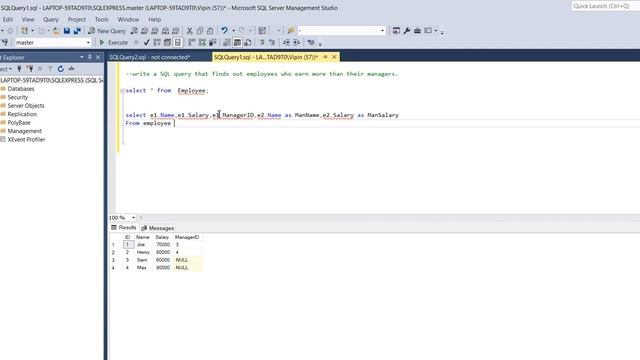Open the Undo history dropdown arrow

(233, 31)
